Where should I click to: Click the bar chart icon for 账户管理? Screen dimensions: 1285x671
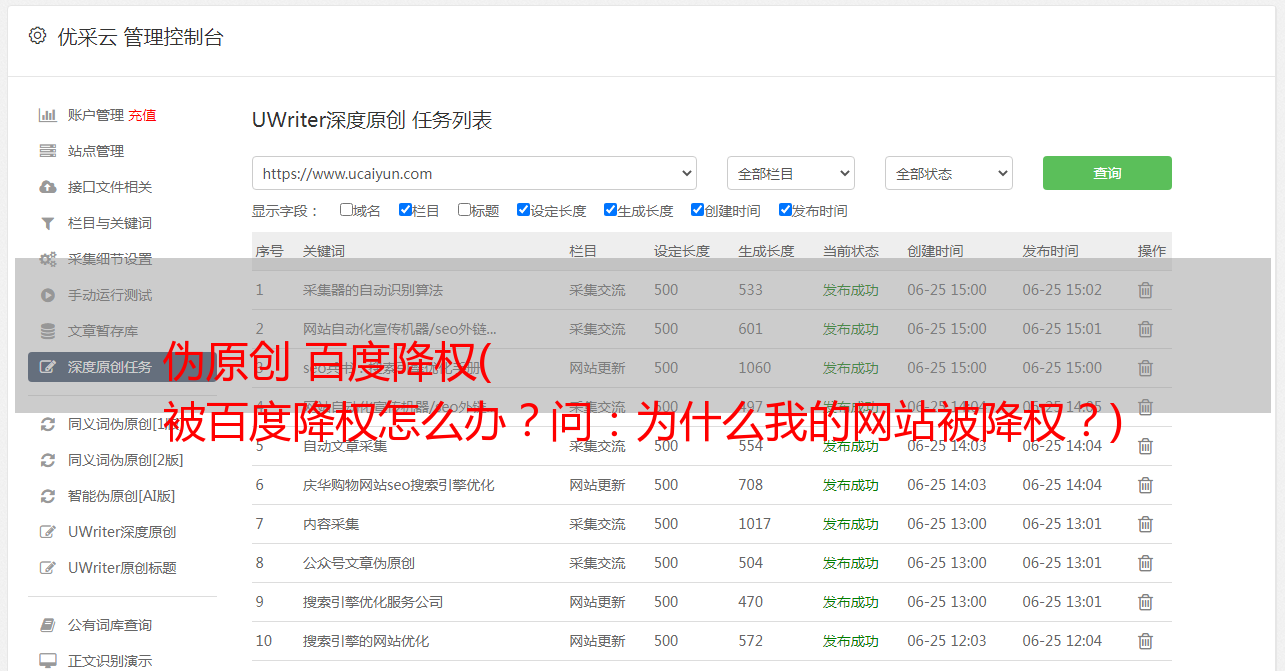(47, 115)
